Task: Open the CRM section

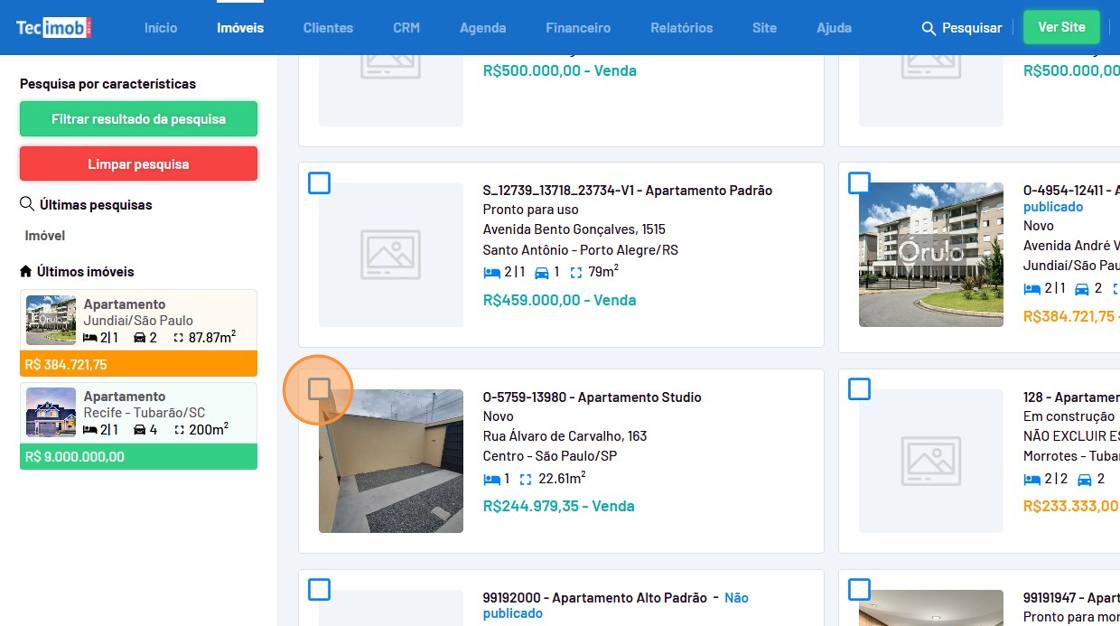Action: (x=406, y=28)
